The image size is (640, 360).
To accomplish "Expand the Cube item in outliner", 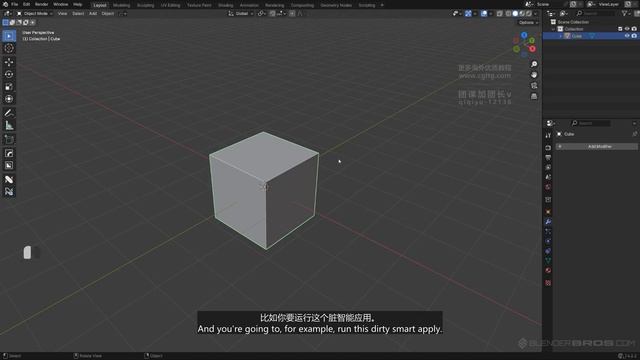I will click(560, 36).
